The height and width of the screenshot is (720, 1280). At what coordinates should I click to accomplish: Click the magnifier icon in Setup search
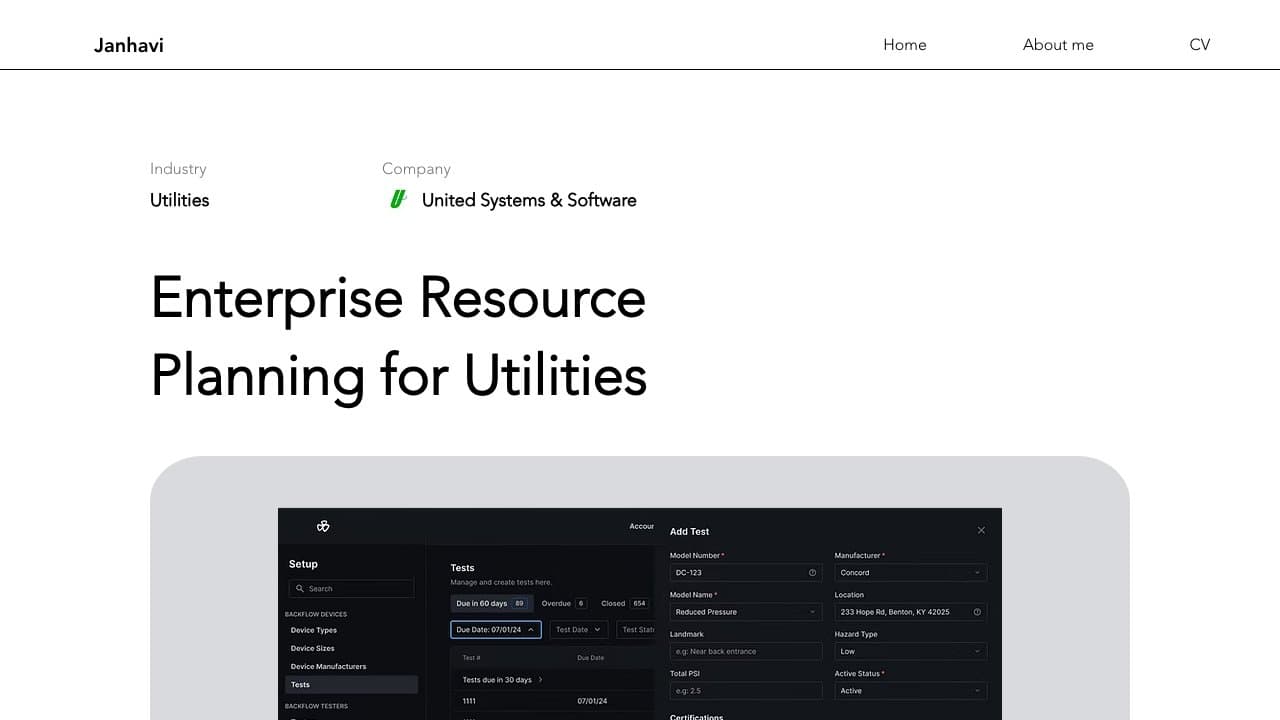click(x=300, y=589)
